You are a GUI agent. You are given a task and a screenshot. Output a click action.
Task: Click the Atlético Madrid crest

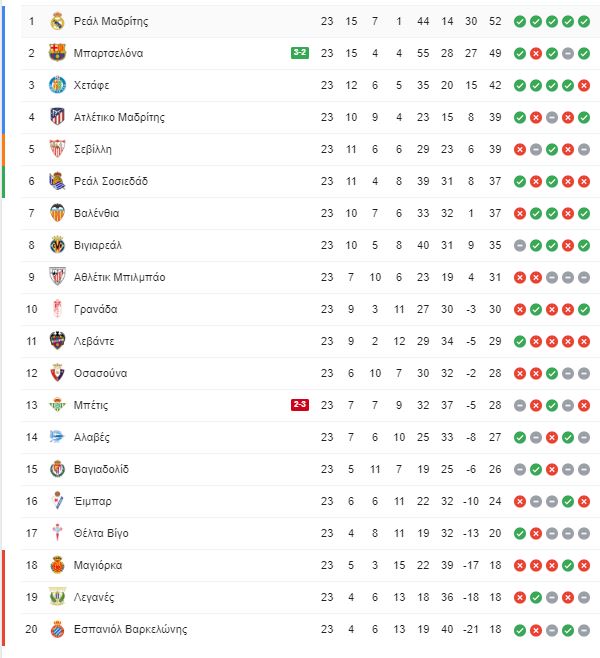[57, 117]
